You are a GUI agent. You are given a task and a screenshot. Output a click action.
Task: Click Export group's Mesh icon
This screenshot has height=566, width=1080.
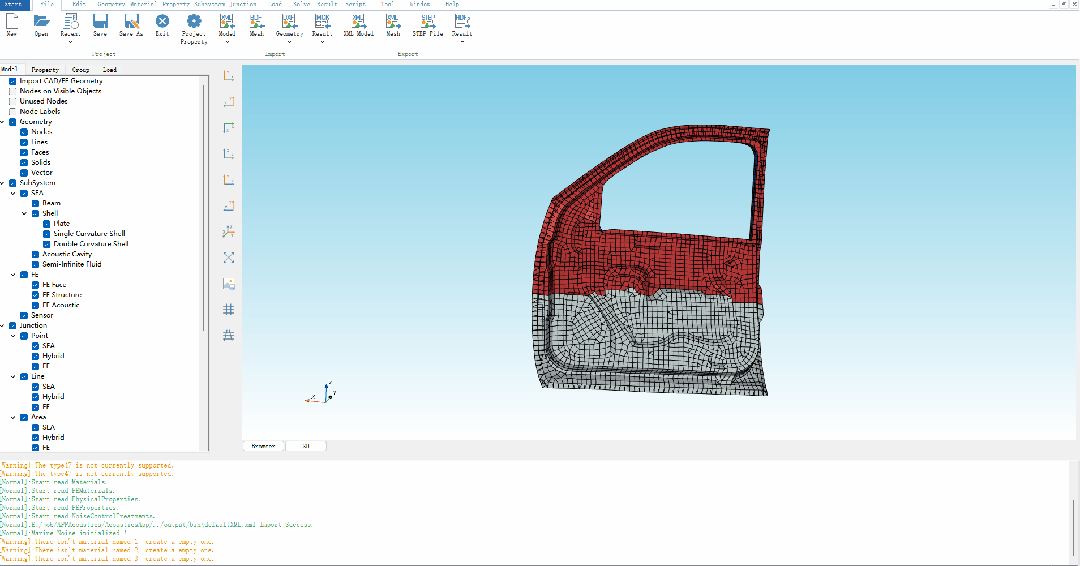click(393, 22)
